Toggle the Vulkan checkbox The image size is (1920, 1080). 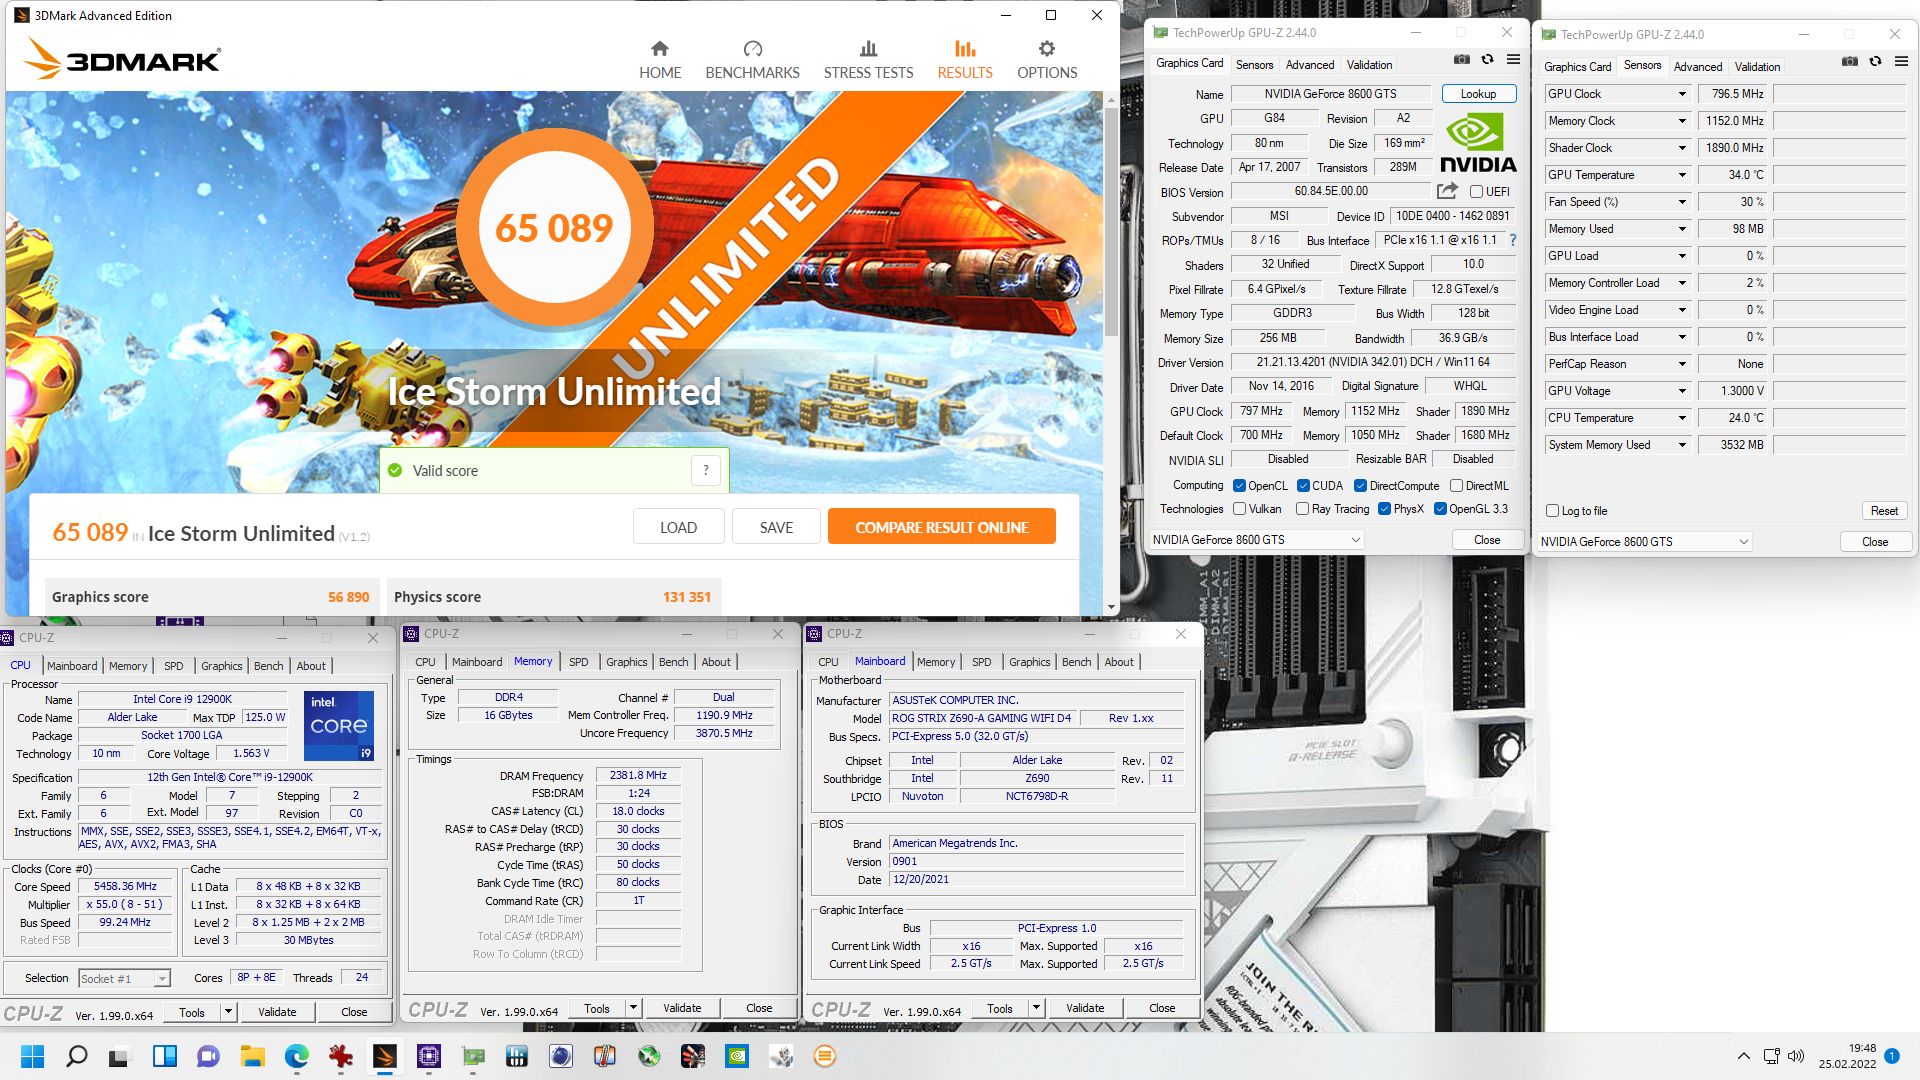pyautogui.click(x=1239, y=509)
